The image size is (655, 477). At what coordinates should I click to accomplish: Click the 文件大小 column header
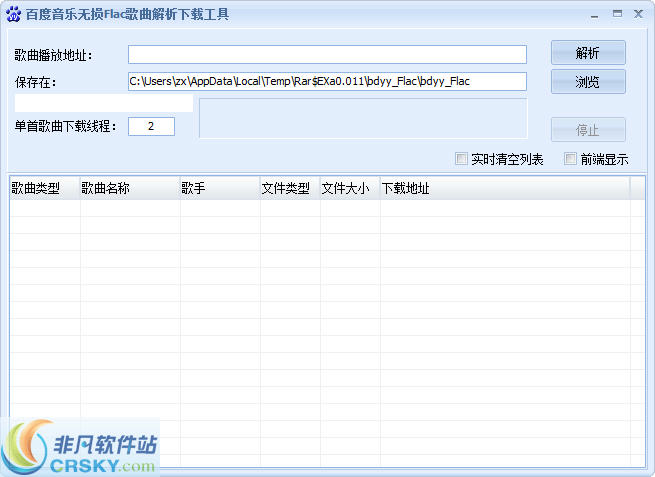tap(350, 188)
